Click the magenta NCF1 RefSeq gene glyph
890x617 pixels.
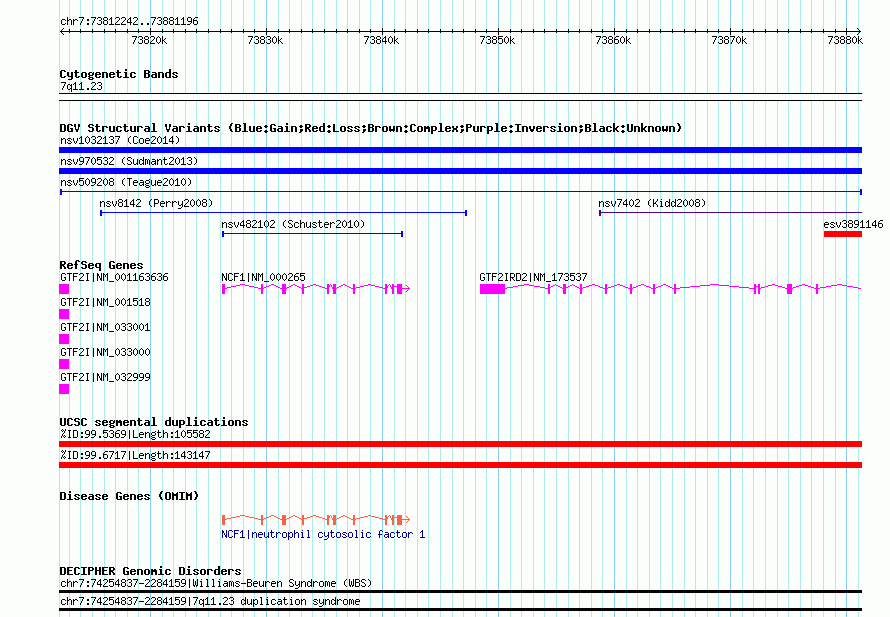tap(316, 289)
